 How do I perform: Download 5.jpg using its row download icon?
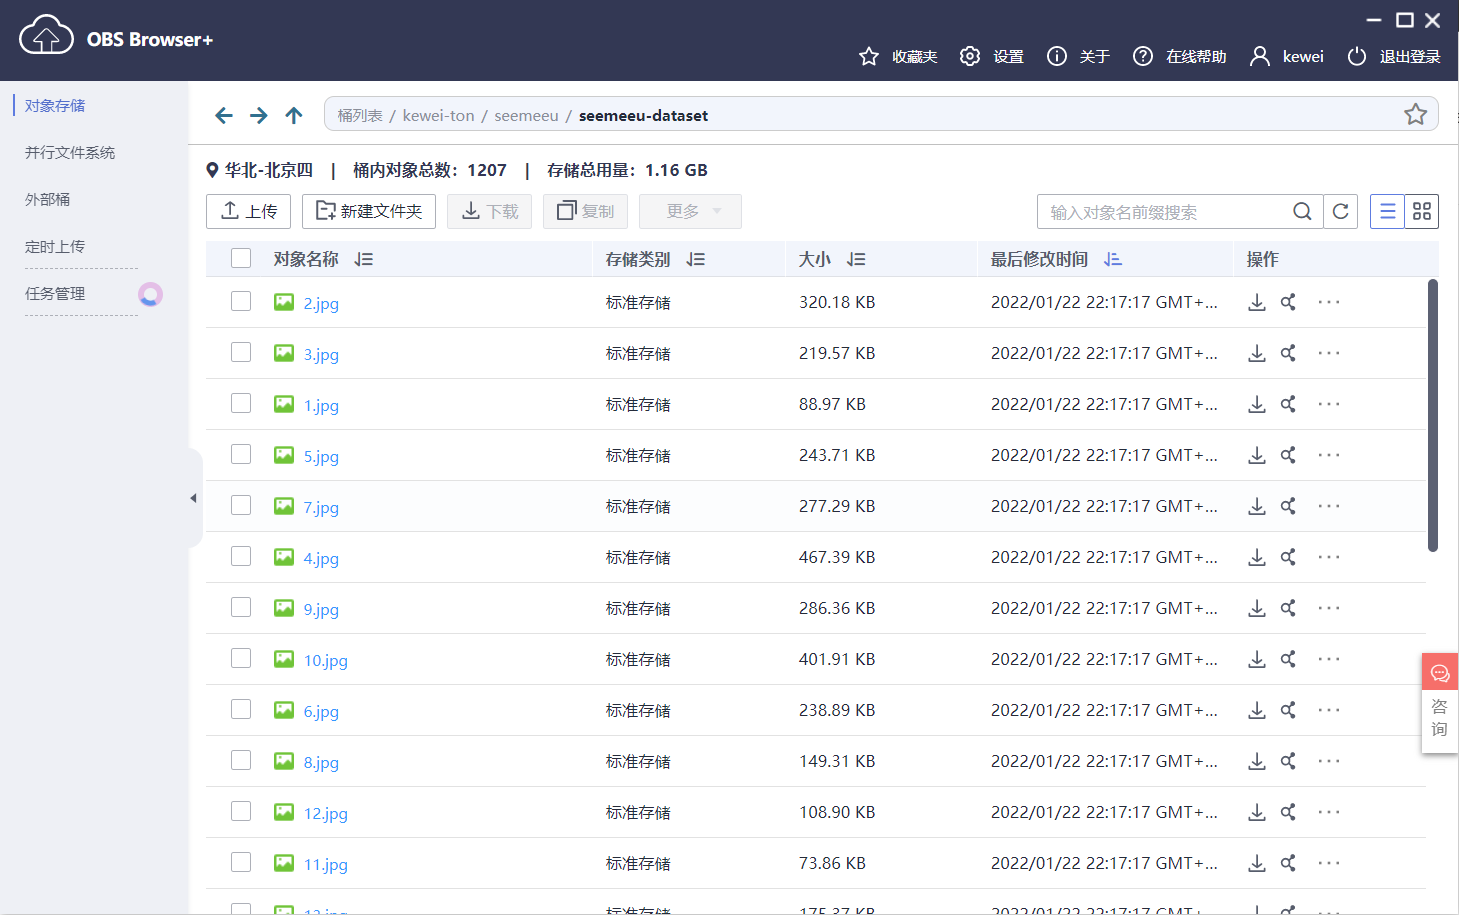[x=1257, y=455]
